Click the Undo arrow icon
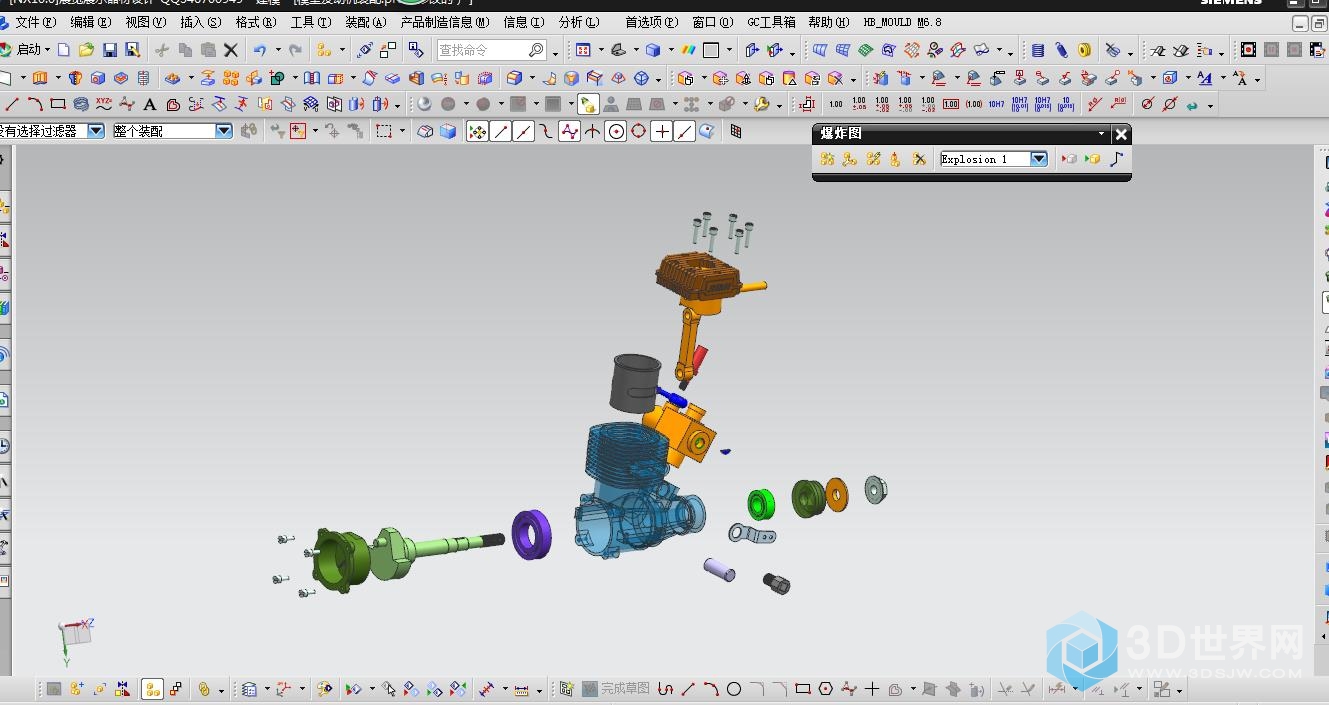The width and height of the screenshot is (1329, 705). [x=260, y=50]
